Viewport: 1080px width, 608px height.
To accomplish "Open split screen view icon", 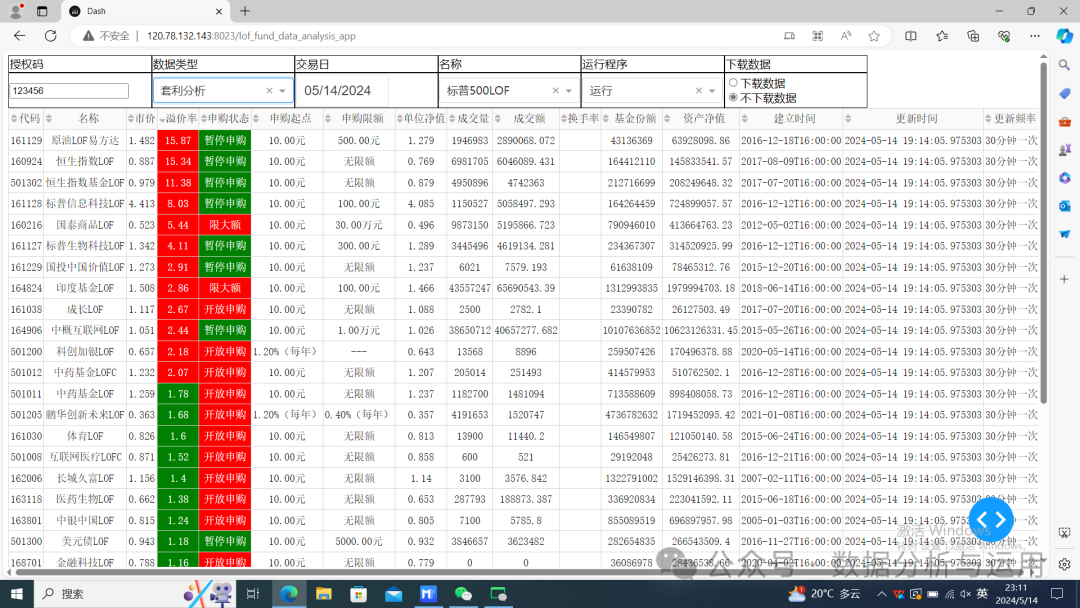I will 911,36.
